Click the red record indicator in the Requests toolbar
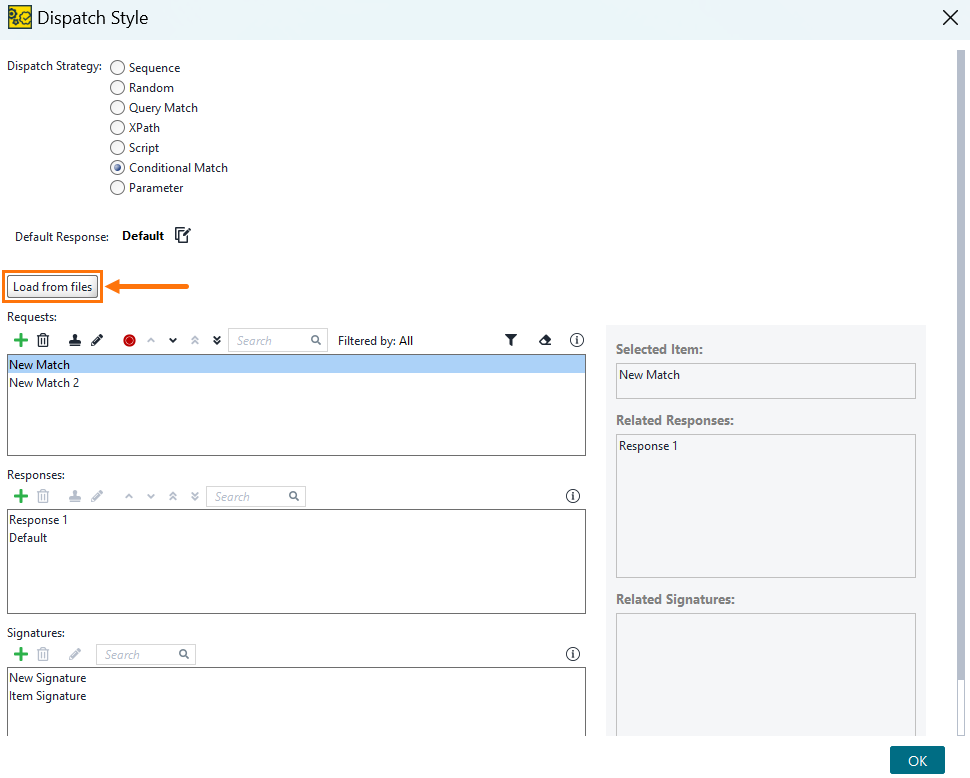The image size is (970, 778). (x=129, y=340)
